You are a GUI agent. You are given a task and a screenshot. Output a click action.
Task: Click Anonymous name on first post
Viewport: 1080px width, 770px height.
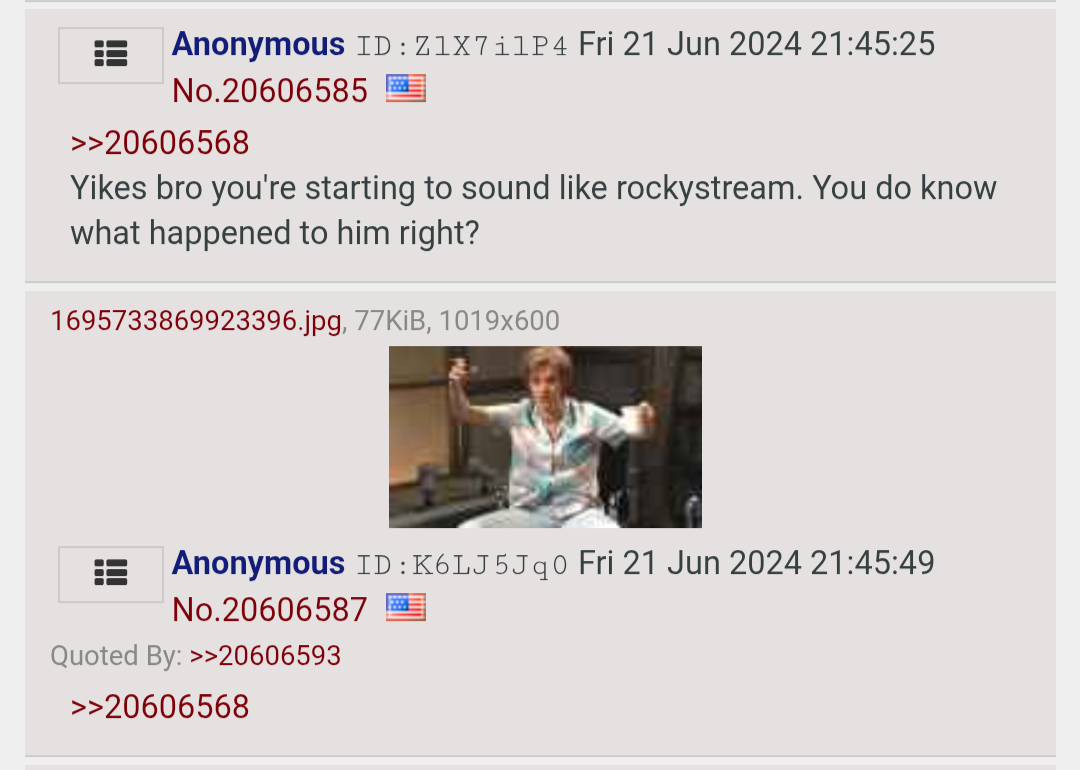[258, 45]
